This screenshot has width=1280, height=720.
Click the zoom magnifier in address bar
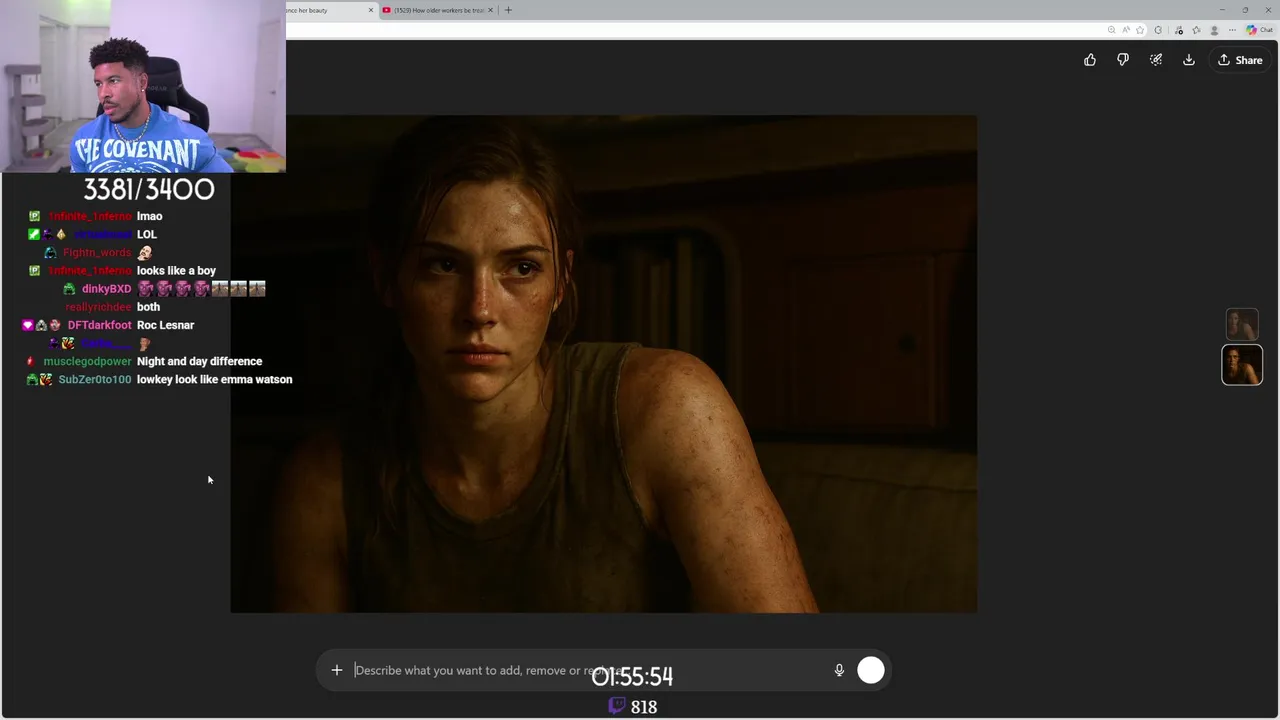coord(1111,30)
